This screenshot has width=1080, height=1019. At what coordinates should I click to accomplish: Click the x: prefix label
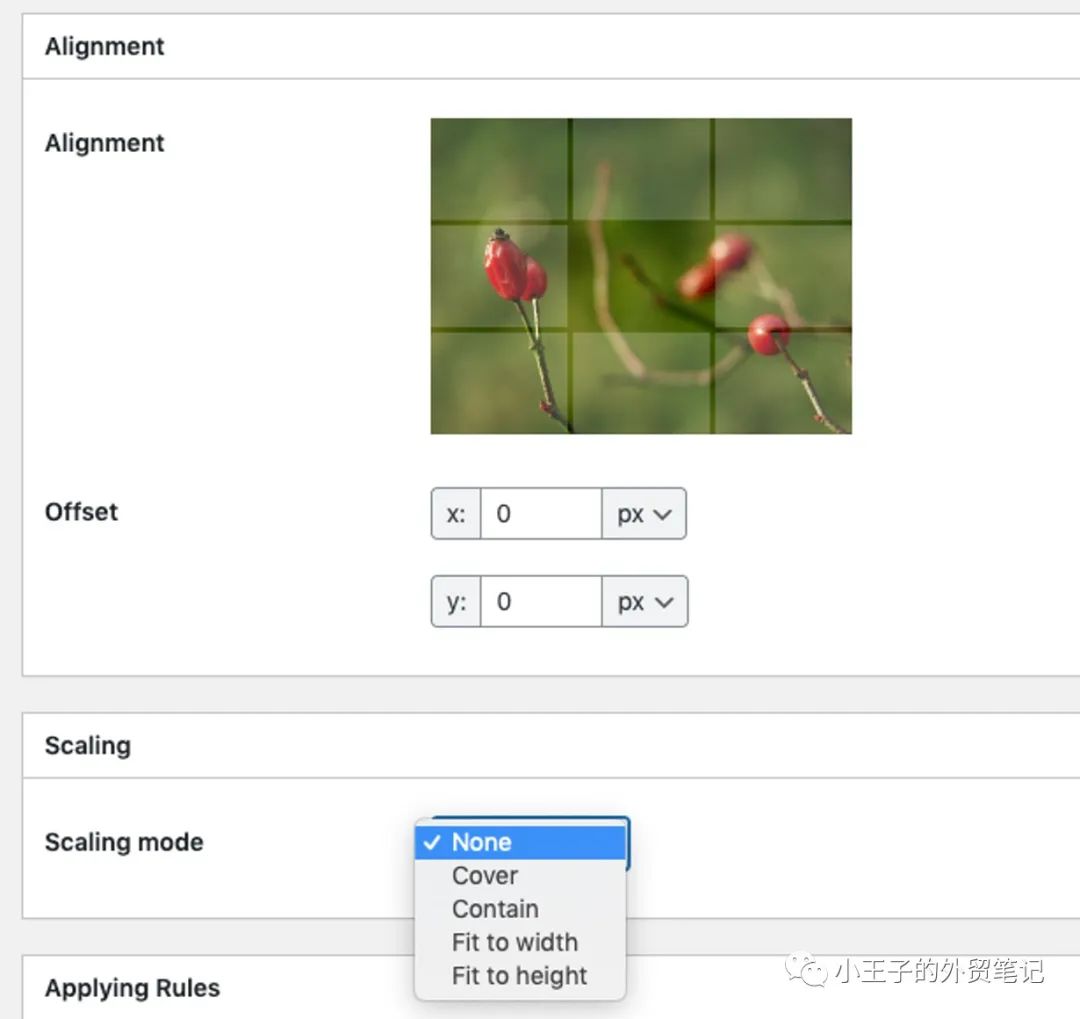(x=456, y=514)
